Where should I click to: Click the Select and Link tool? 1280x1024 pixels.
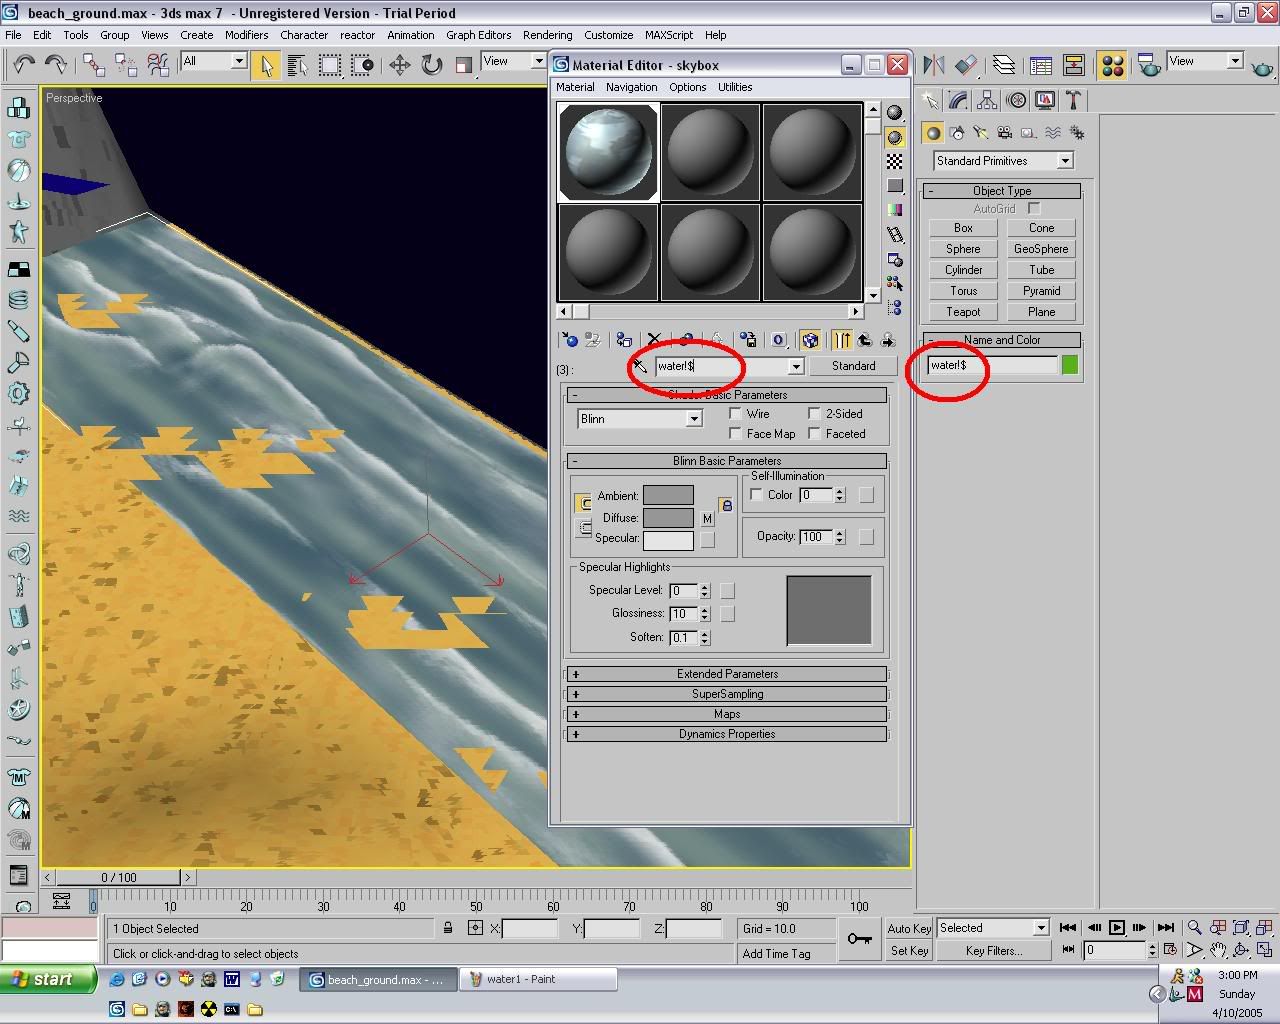pyautogui.click(x=94, y=65)
